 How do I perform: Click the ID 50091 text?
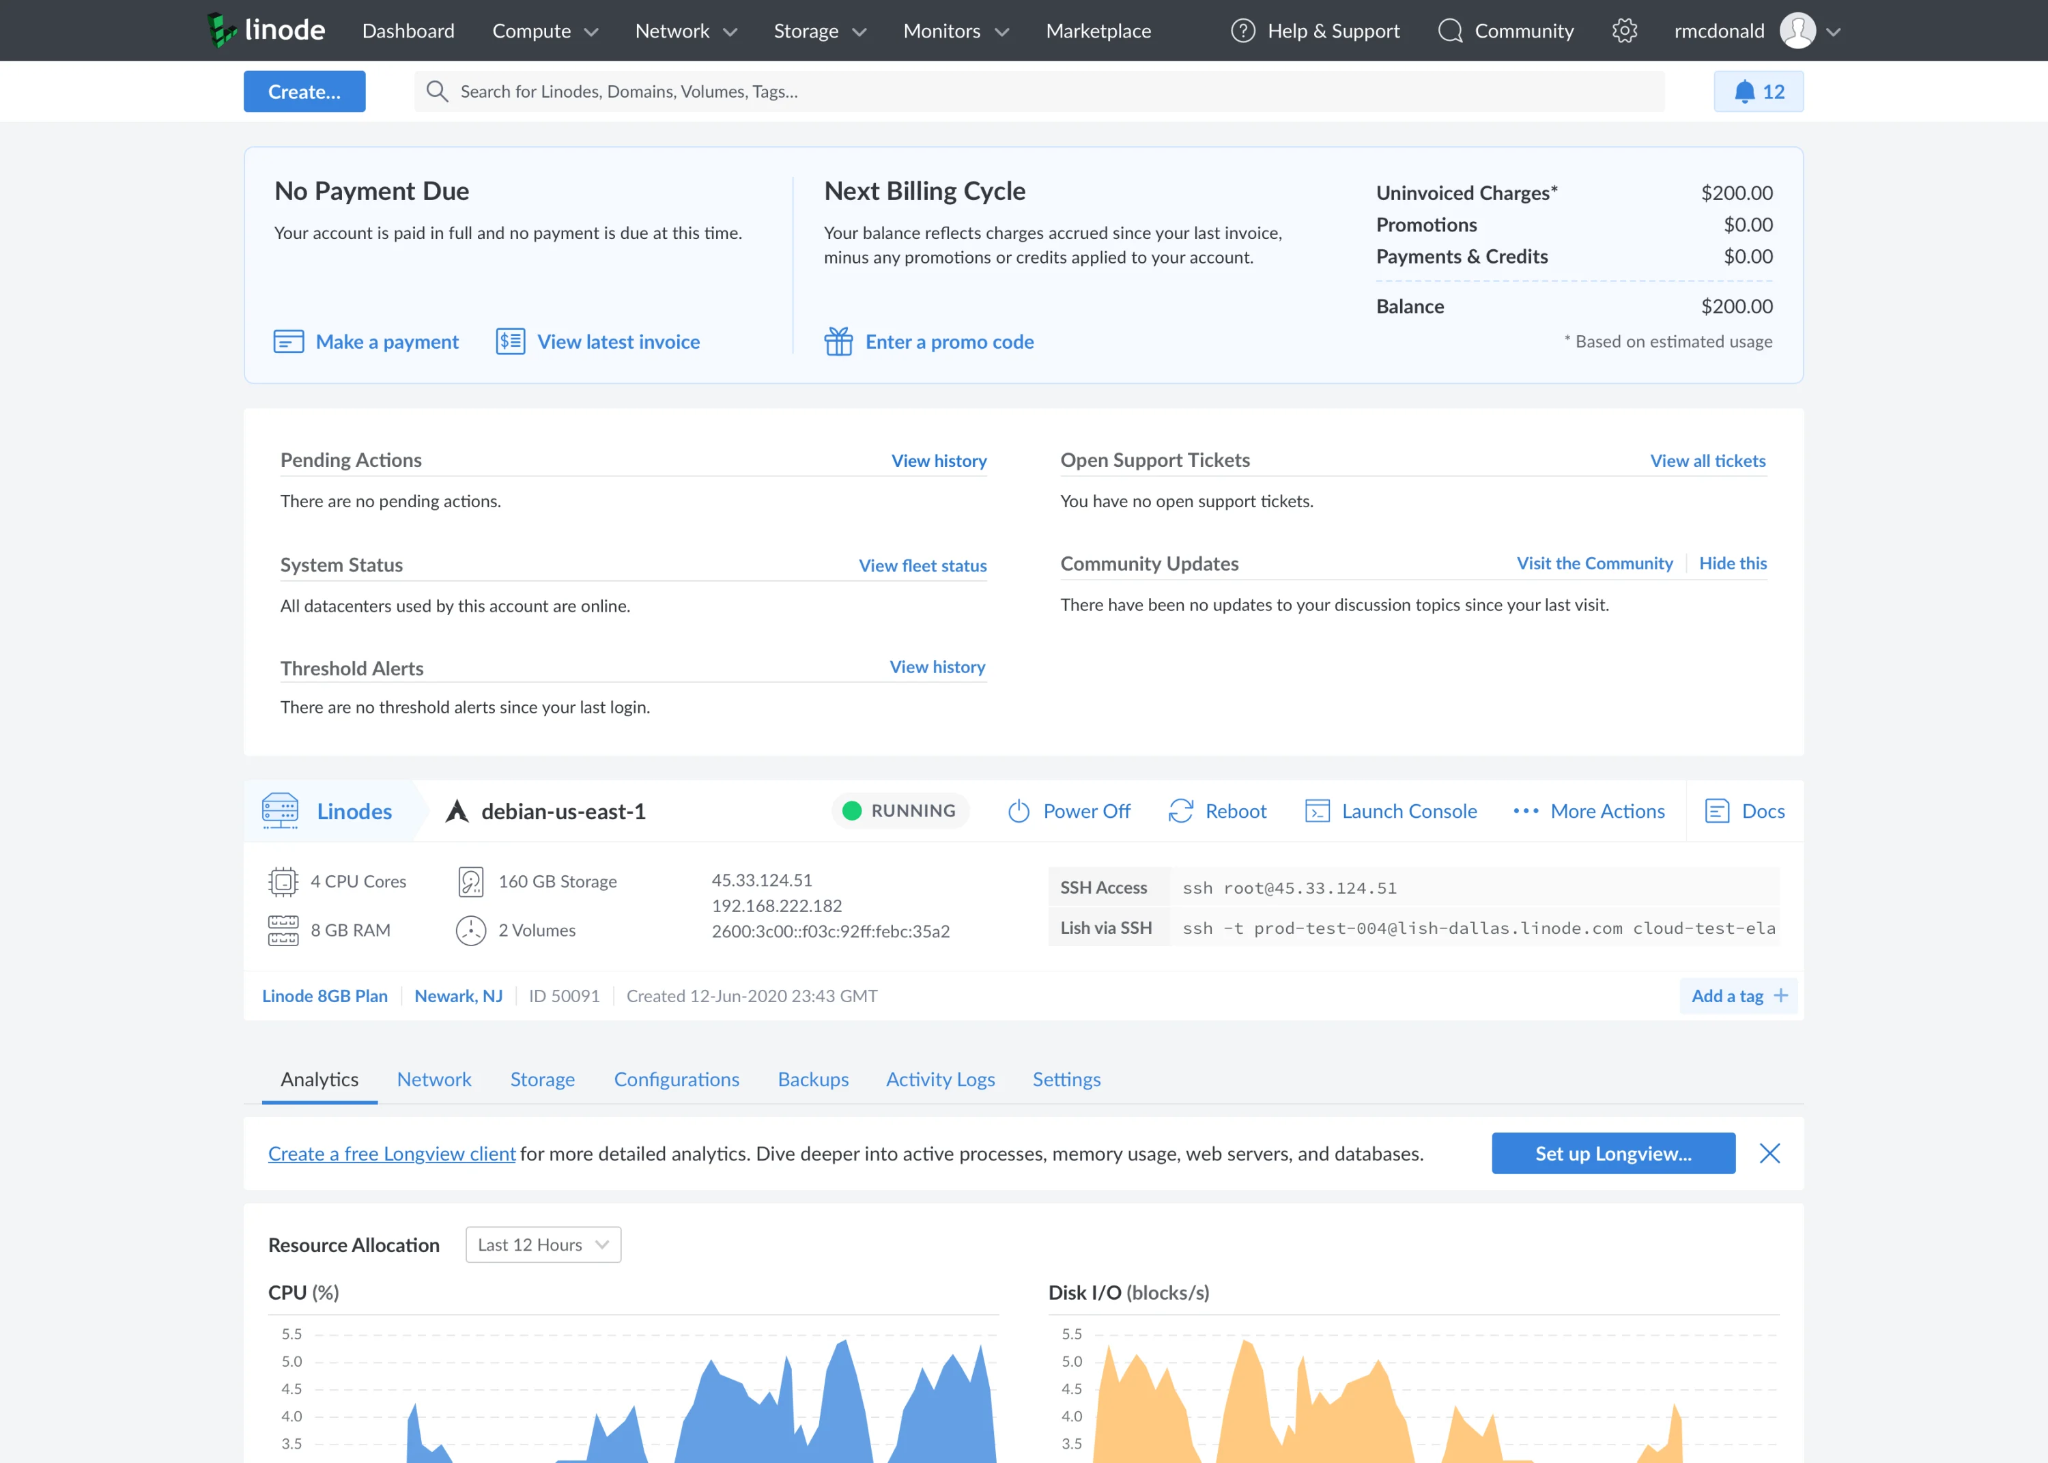pyautogui.click(x=564, y=996)
